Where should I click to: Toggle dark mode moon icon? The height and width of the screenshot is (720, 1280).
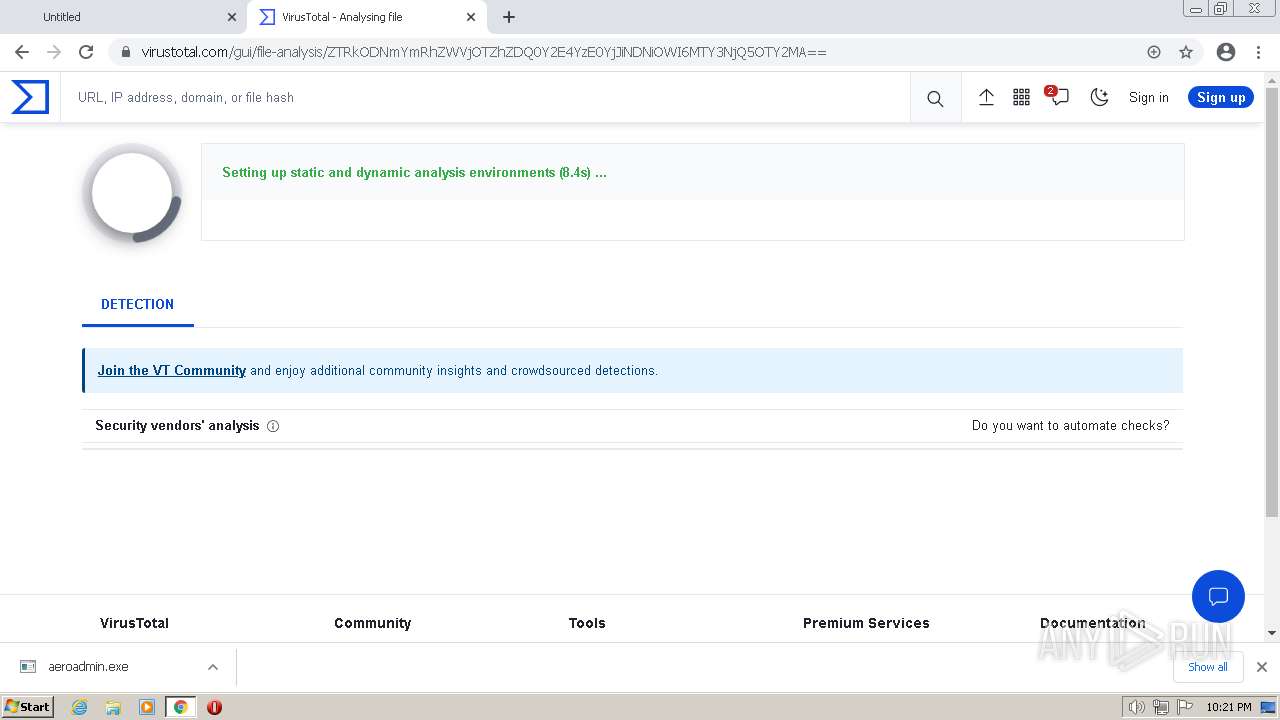coord(1099,97)
